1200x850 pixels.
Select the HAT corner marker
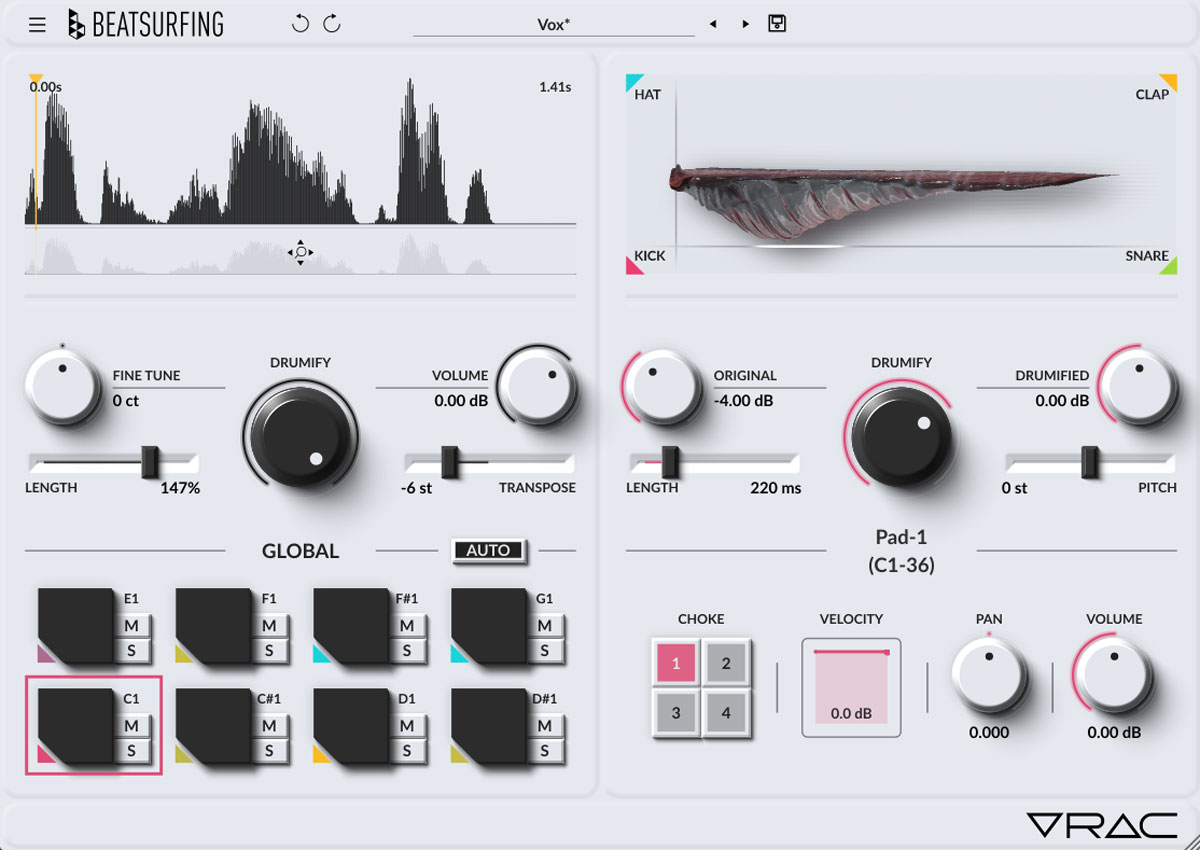pyautogui.click(x=636, y=82)
